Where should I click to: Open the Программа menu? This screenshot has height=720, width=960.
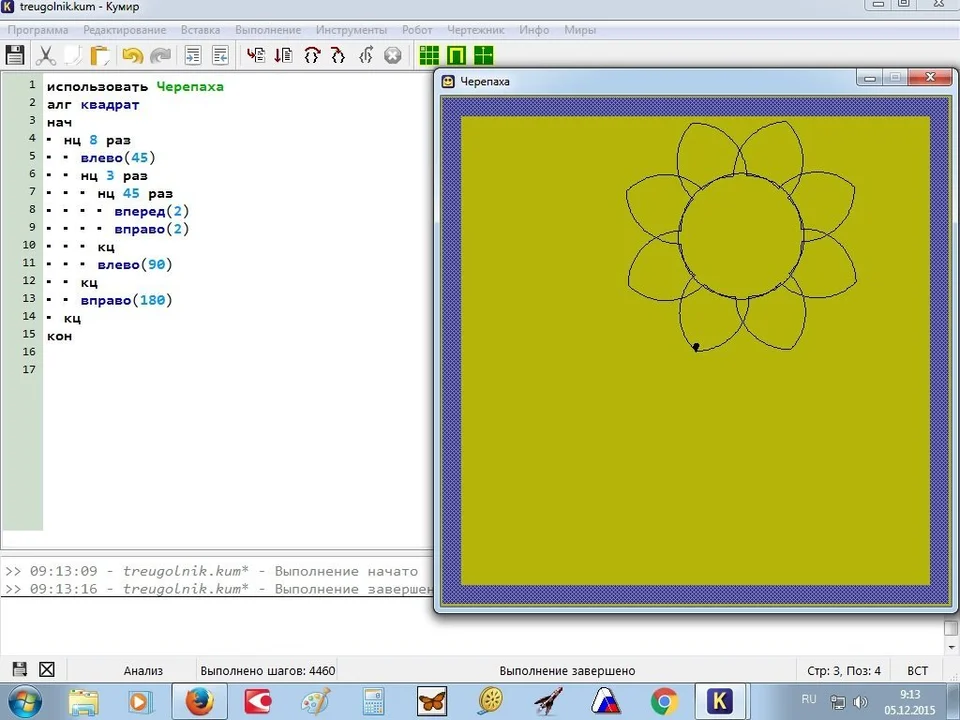point(38,30)
